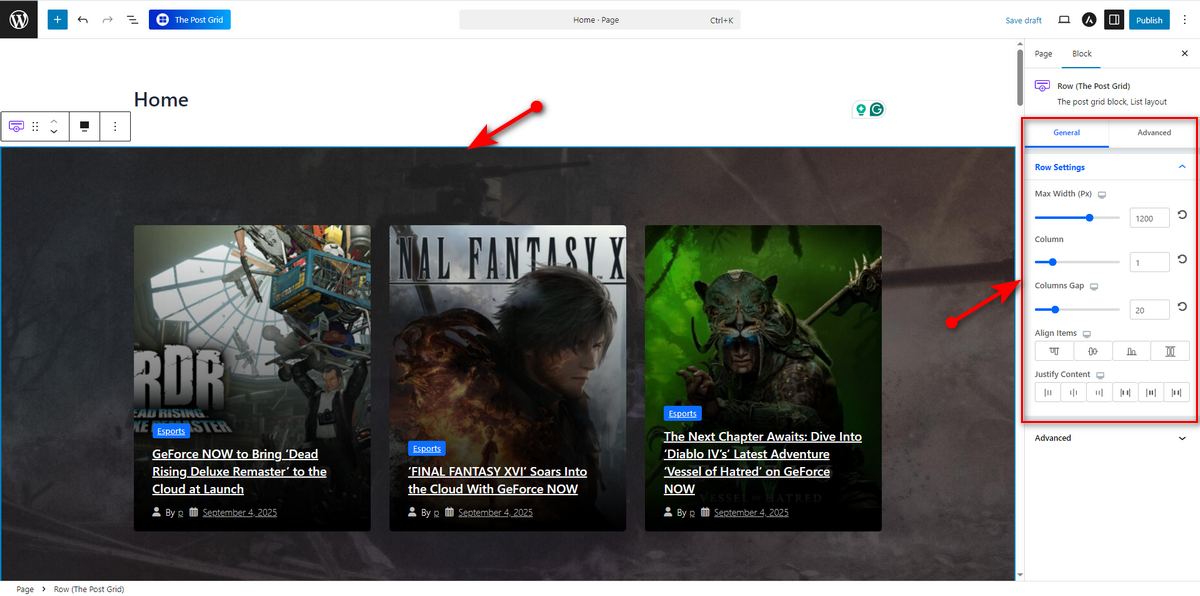Select the Advanced settings tab
Image resolution: width=1200 pixels, height=596 pixels.
coord(1154,133)
